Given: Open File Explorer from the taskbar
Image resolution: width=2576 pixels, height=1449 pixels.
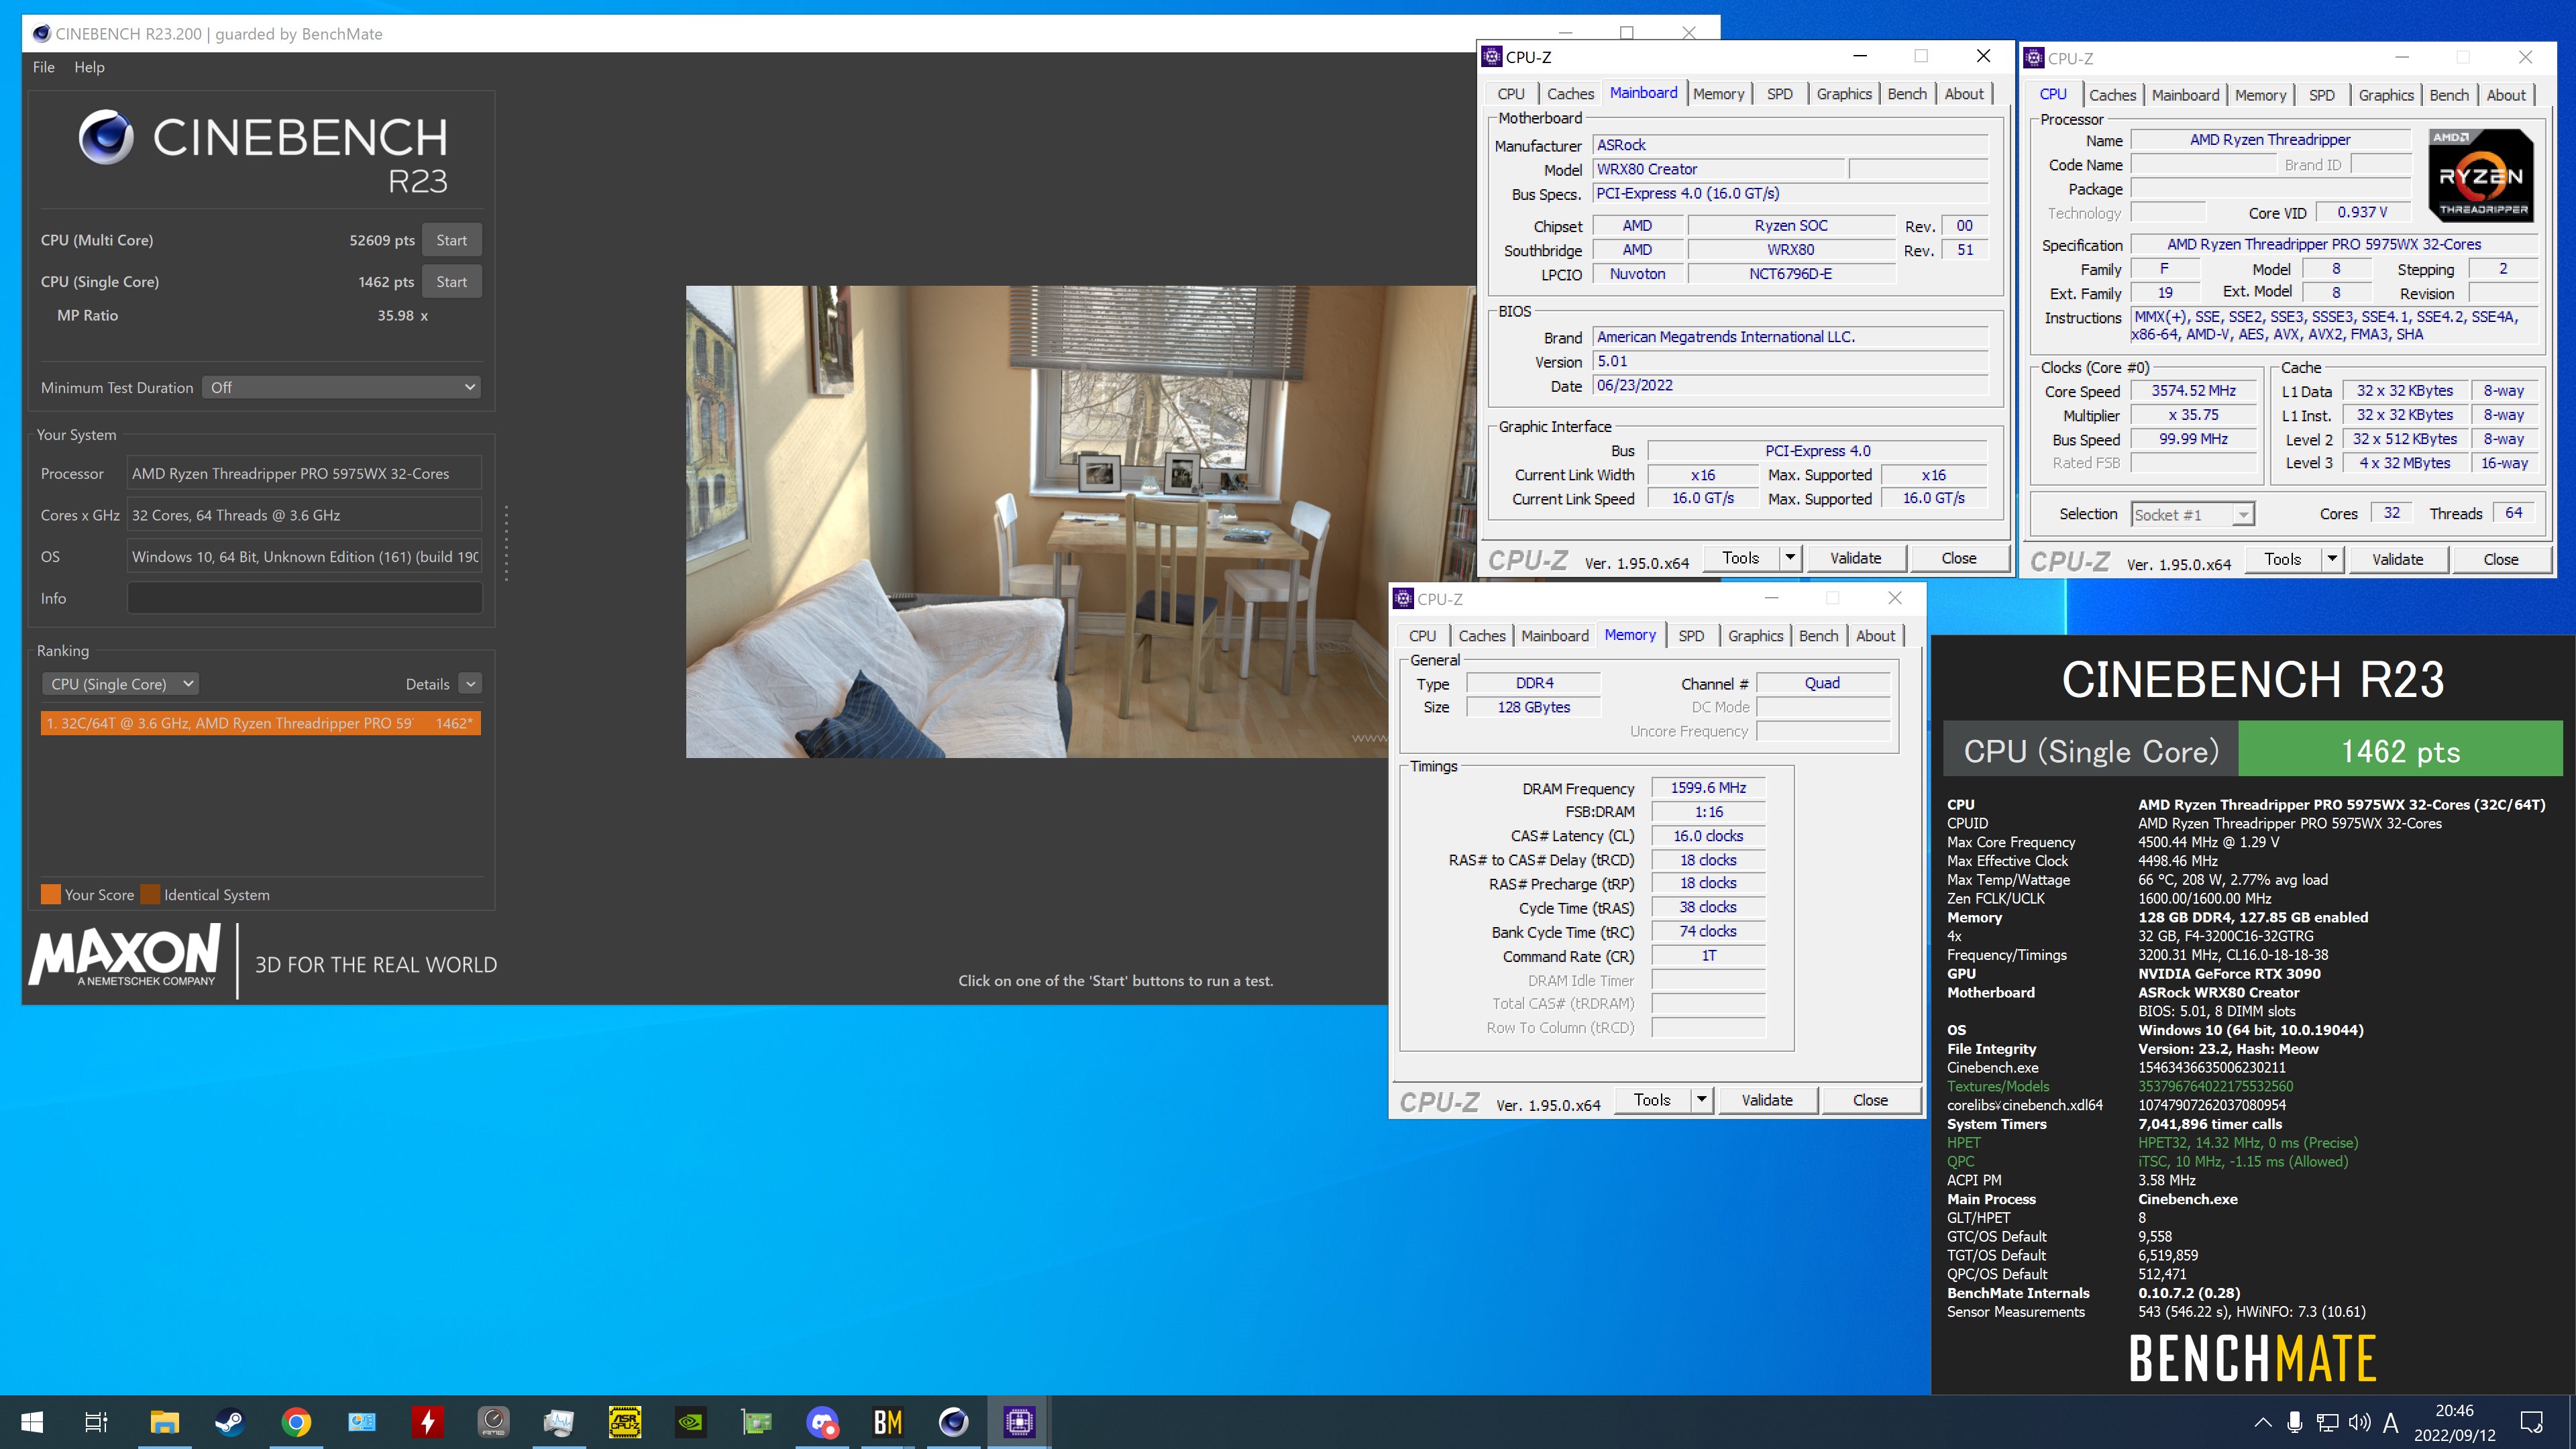Looking at the screenshot, I should click(164, 1421).
